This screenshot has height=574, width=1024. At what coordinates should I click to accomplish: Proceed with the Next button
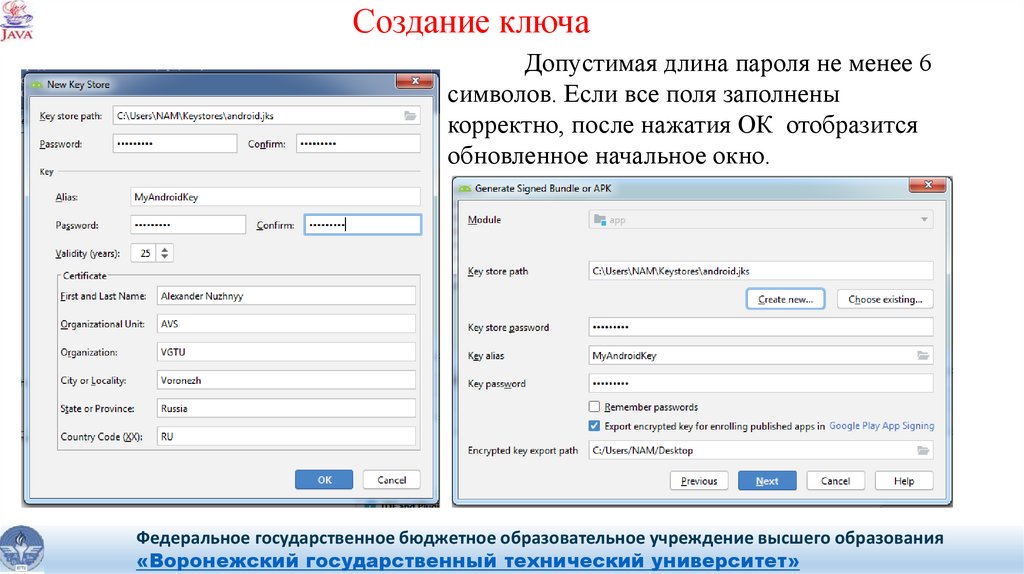tap(767, 481)
